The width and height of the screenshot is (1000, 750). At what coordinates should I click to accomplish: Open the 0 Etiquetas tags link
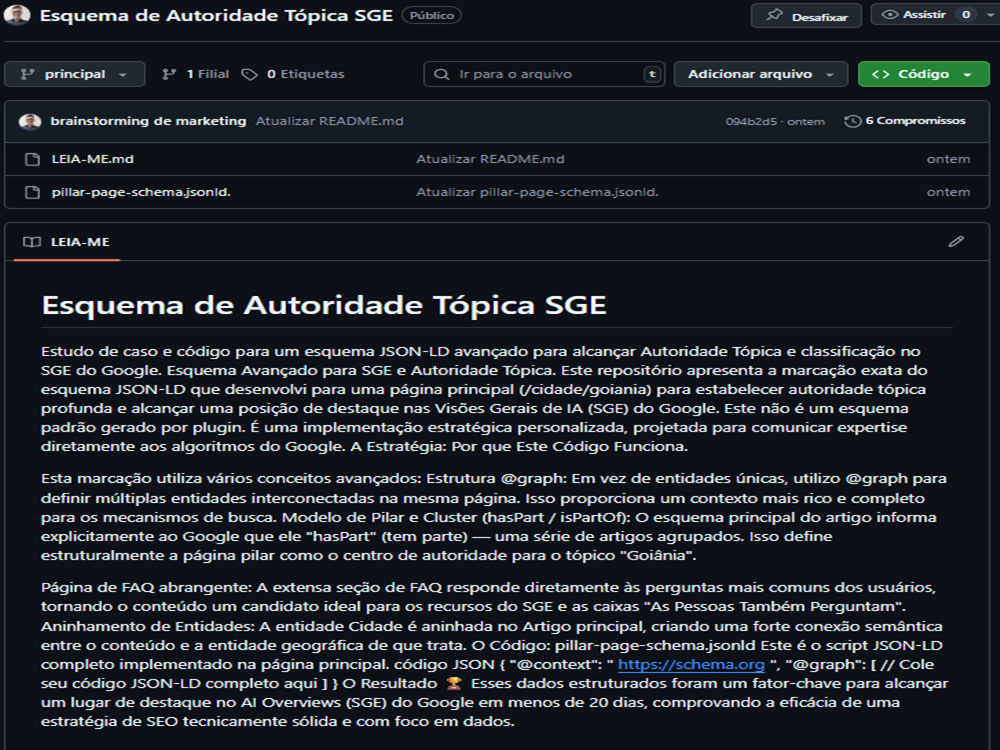(x=293, y=74)
